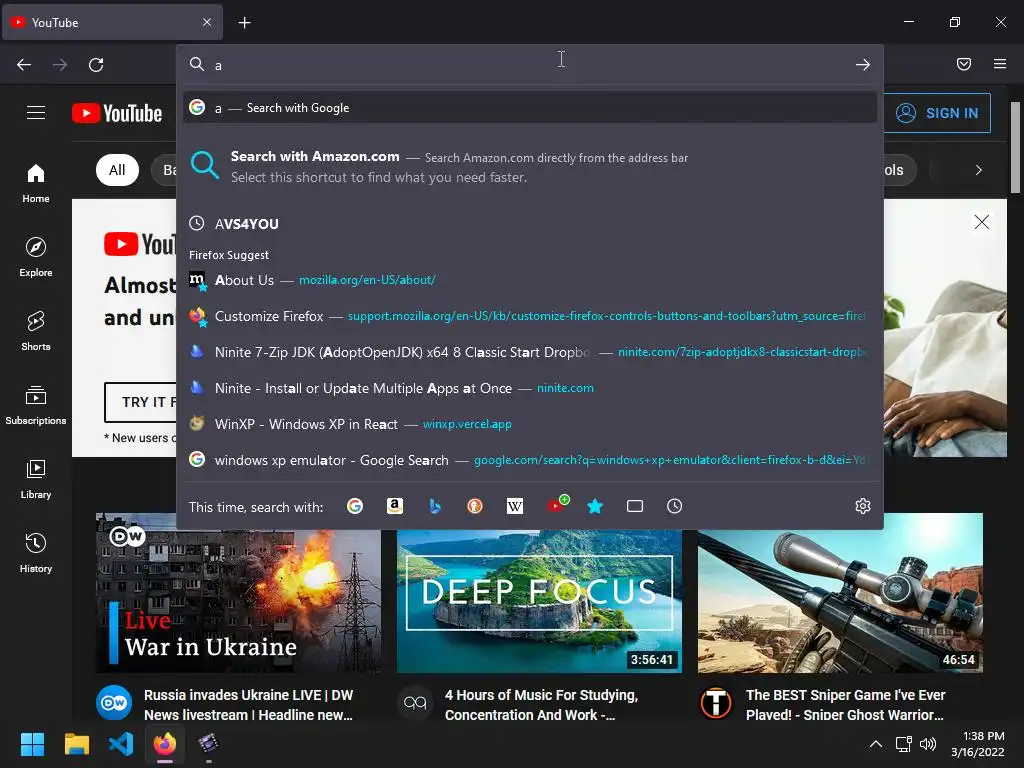This screenshot has width=1024, height=768.
Task: Go to YouTube Home in sidebar
Action: coord(36,184)
